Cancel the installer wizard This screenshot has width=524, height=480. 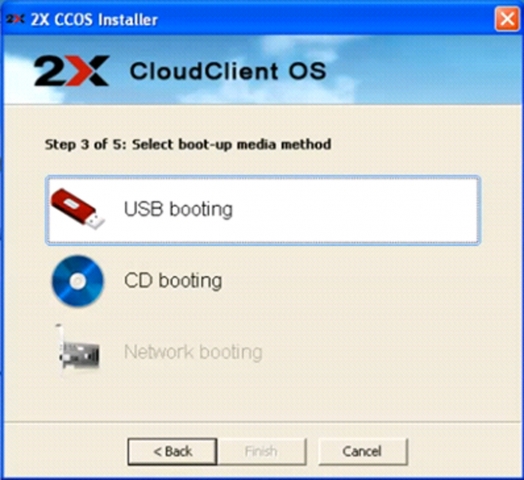[363, 452]
